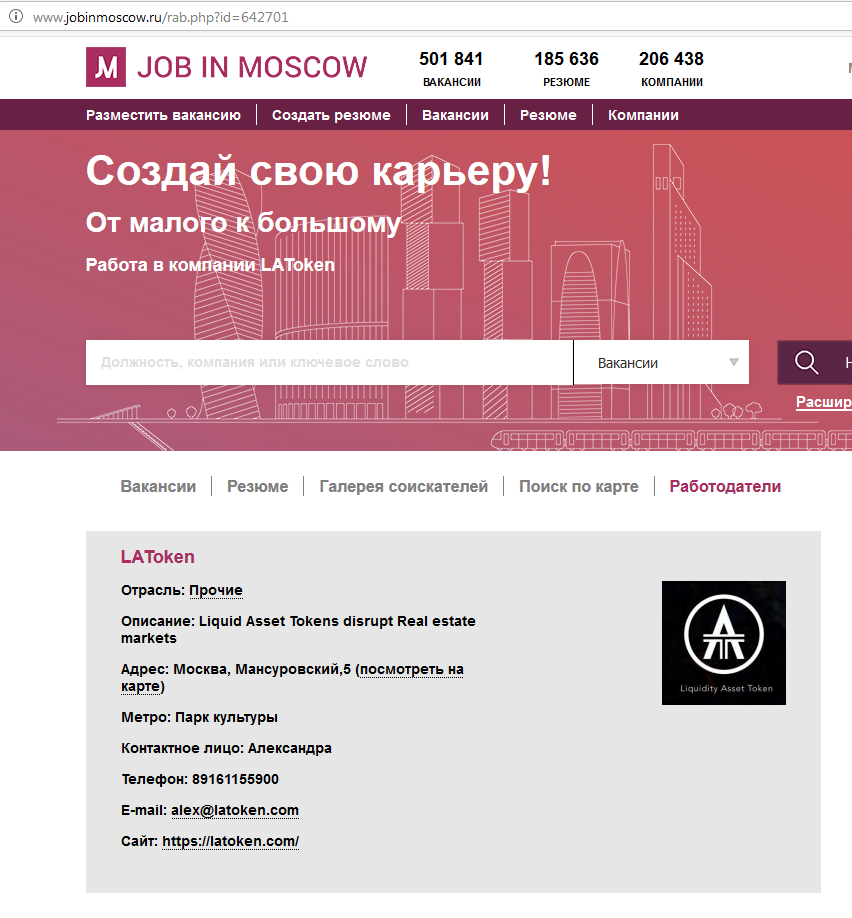Click the site info icon in address bar

click(16, 16)
